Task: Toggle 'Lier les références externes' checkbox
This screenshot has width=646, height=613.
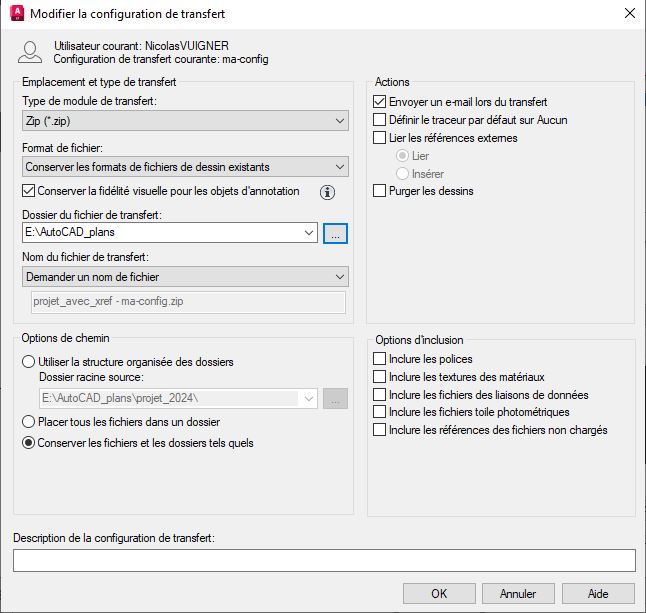Action: 380,138
